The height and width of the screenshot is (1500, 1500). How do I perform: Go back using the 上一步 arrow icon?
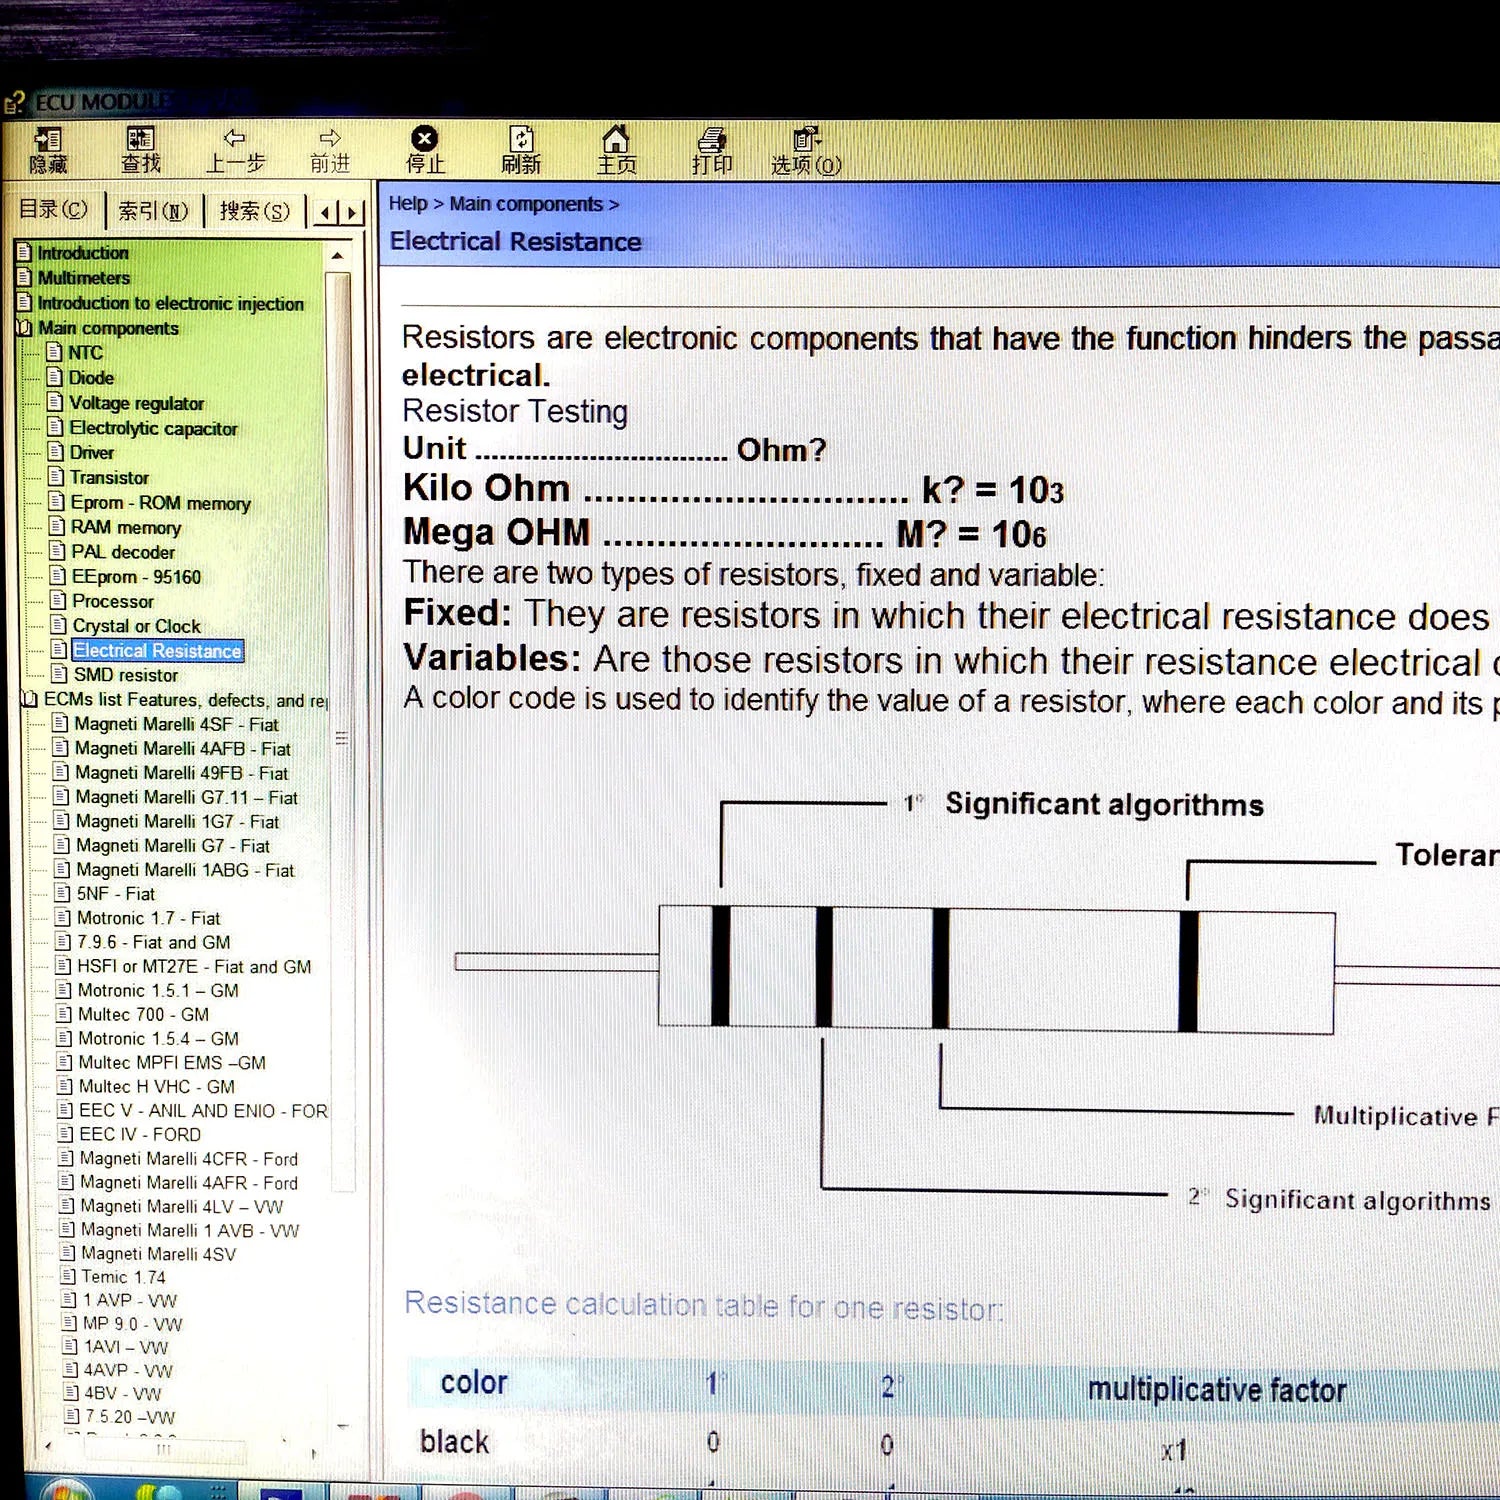click(x=234, y=148)
